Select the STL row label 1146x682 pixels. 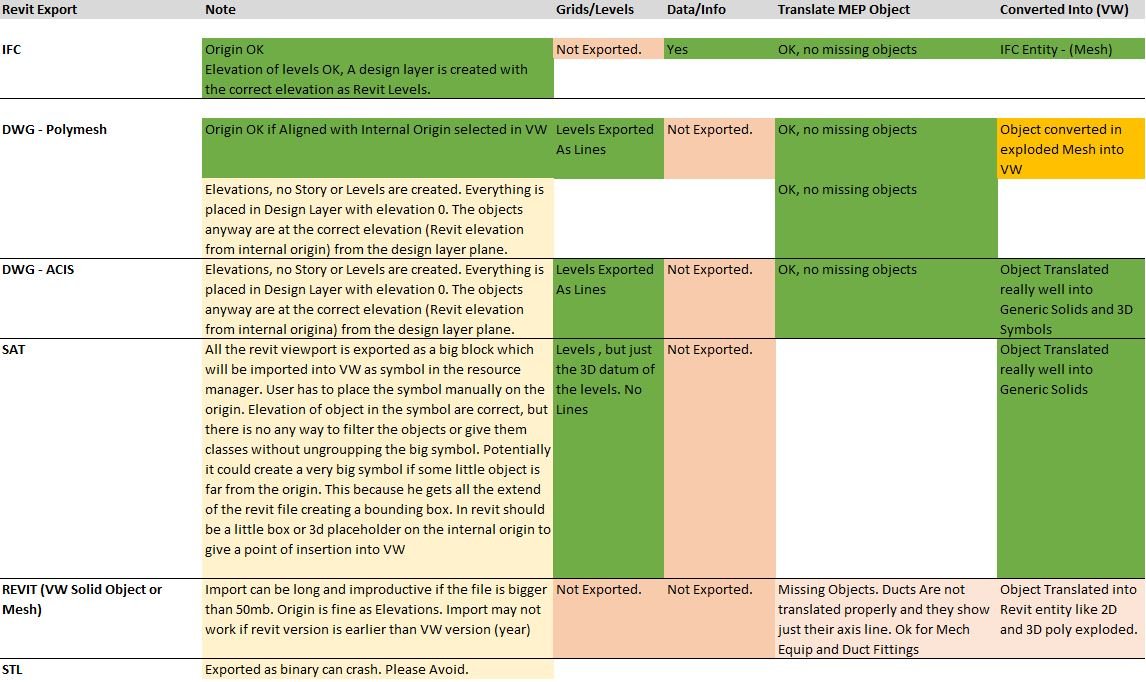13,669
